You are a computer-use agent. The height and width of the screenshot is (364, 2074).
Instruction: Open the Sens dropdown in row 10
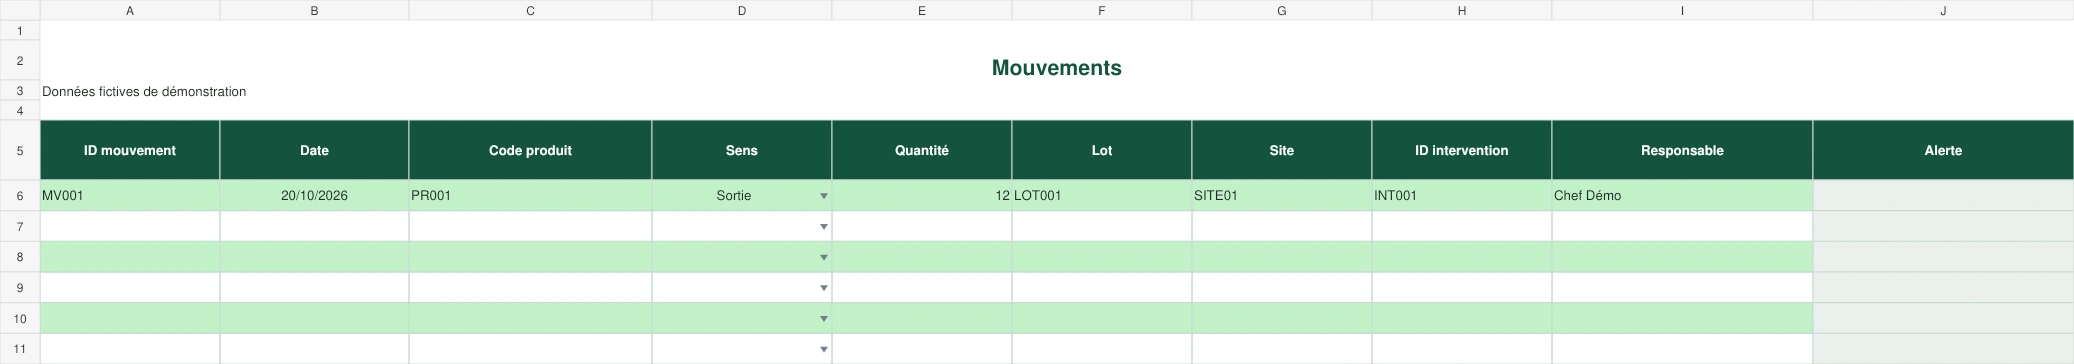(x=824, y=319)
